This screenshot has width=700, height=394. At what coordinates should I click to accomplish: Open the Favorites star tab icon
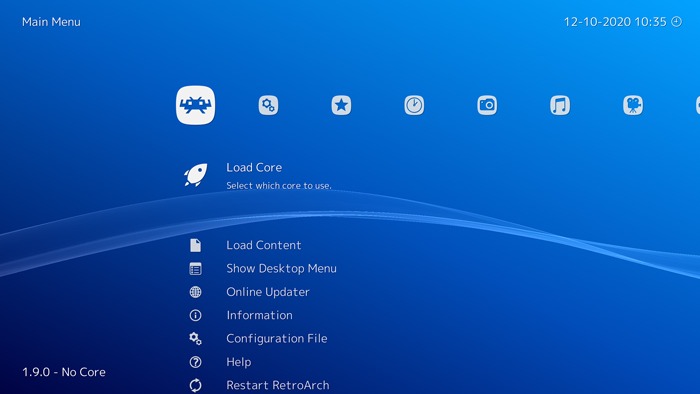[x=341, y=105]
